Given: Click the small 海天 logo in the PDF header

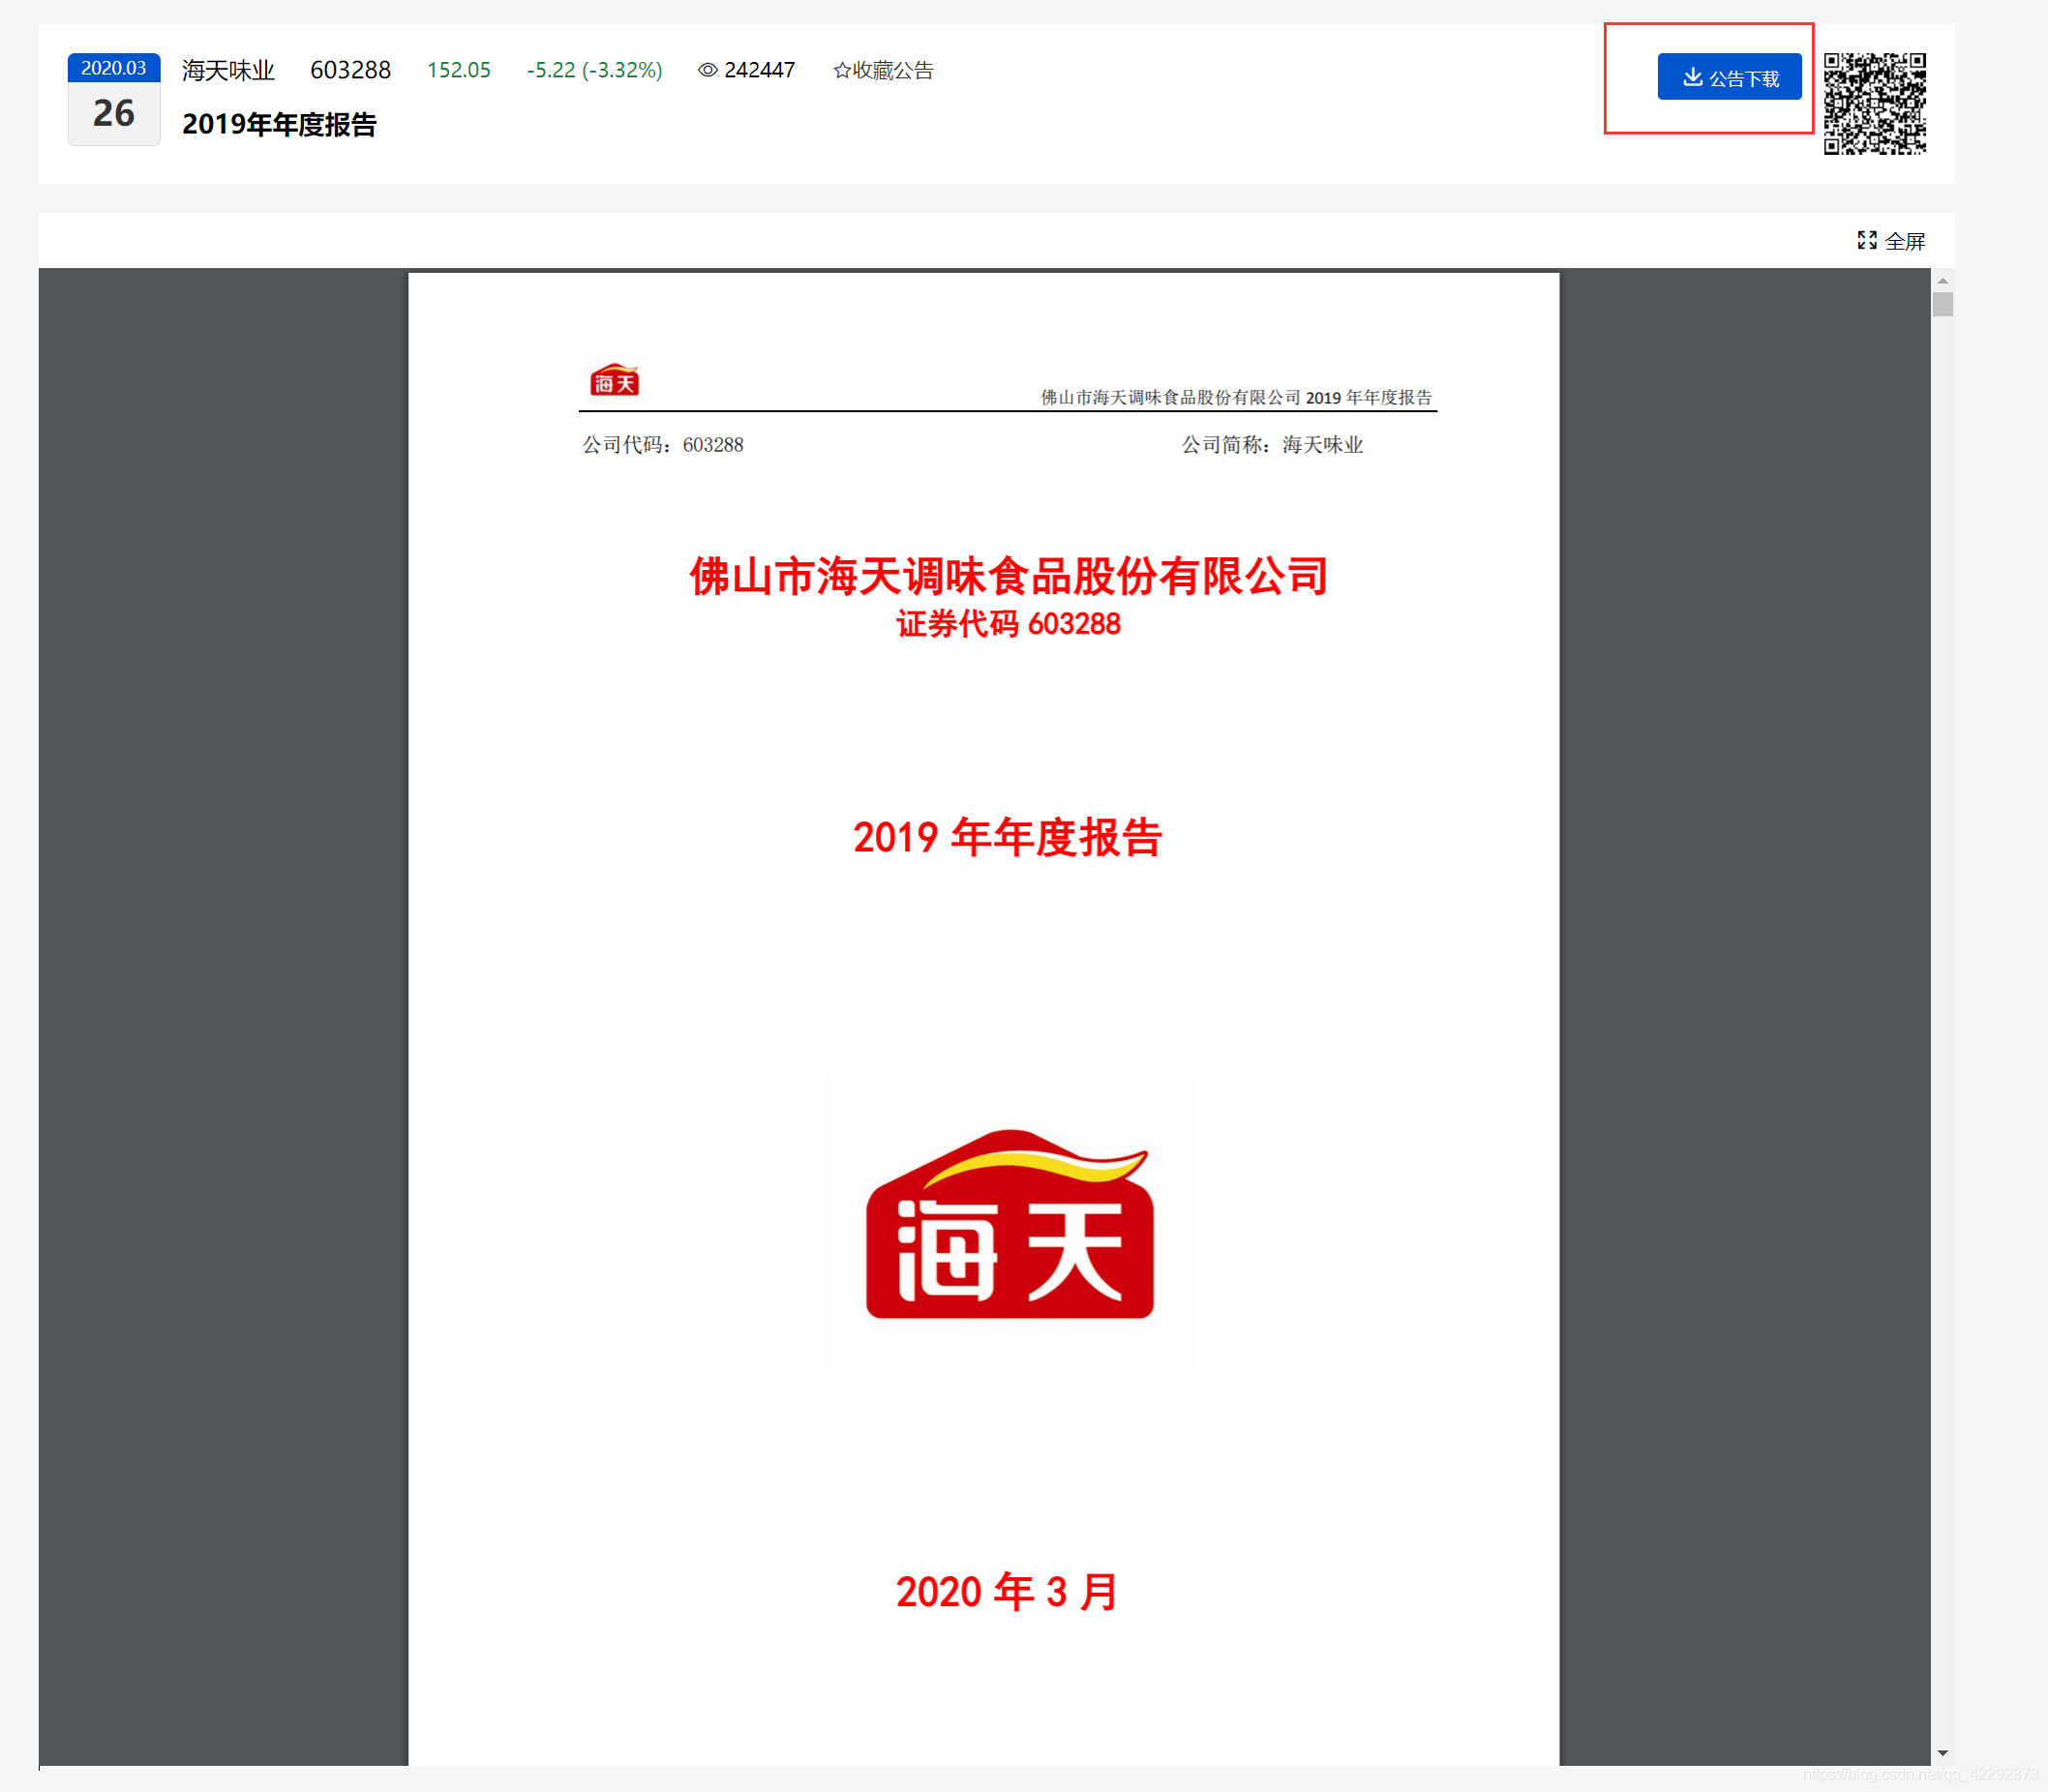Looking at the screenshot, I should click(614, 380).
